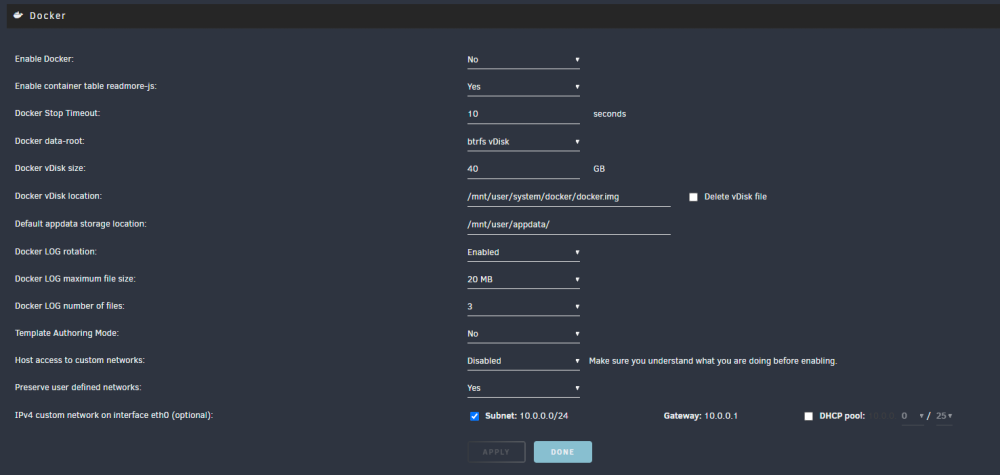Click the 'Docker vDisk size:' label

(x=50, y=168)
